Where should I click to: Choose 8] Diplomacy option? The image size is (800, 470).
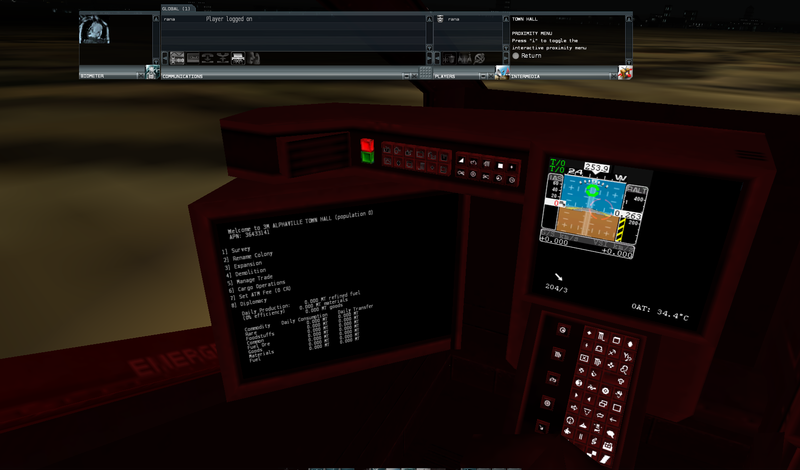pyautogui.click(x=249, y=303)
